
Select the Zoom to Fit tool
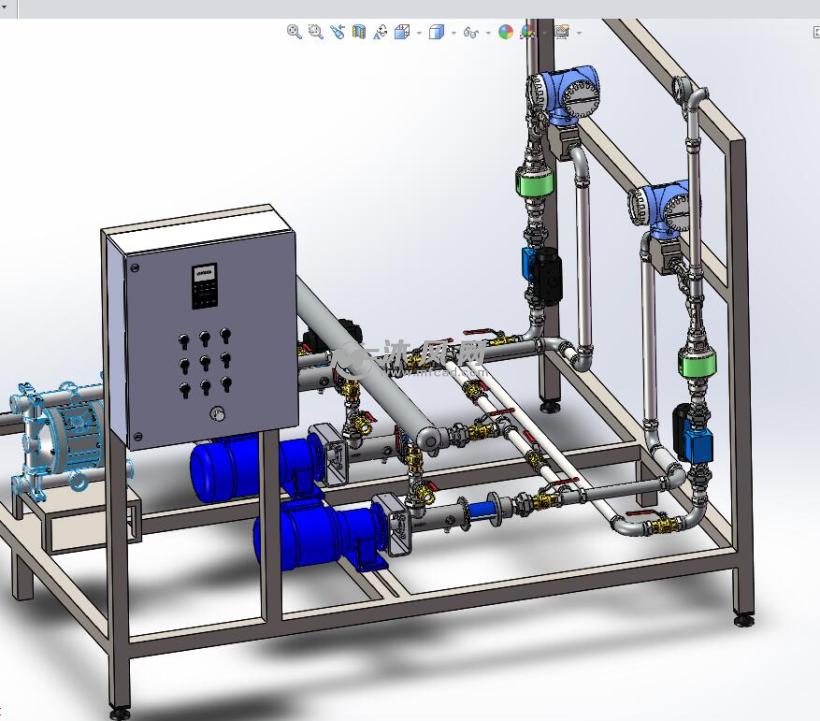click(x=293, y=32)
